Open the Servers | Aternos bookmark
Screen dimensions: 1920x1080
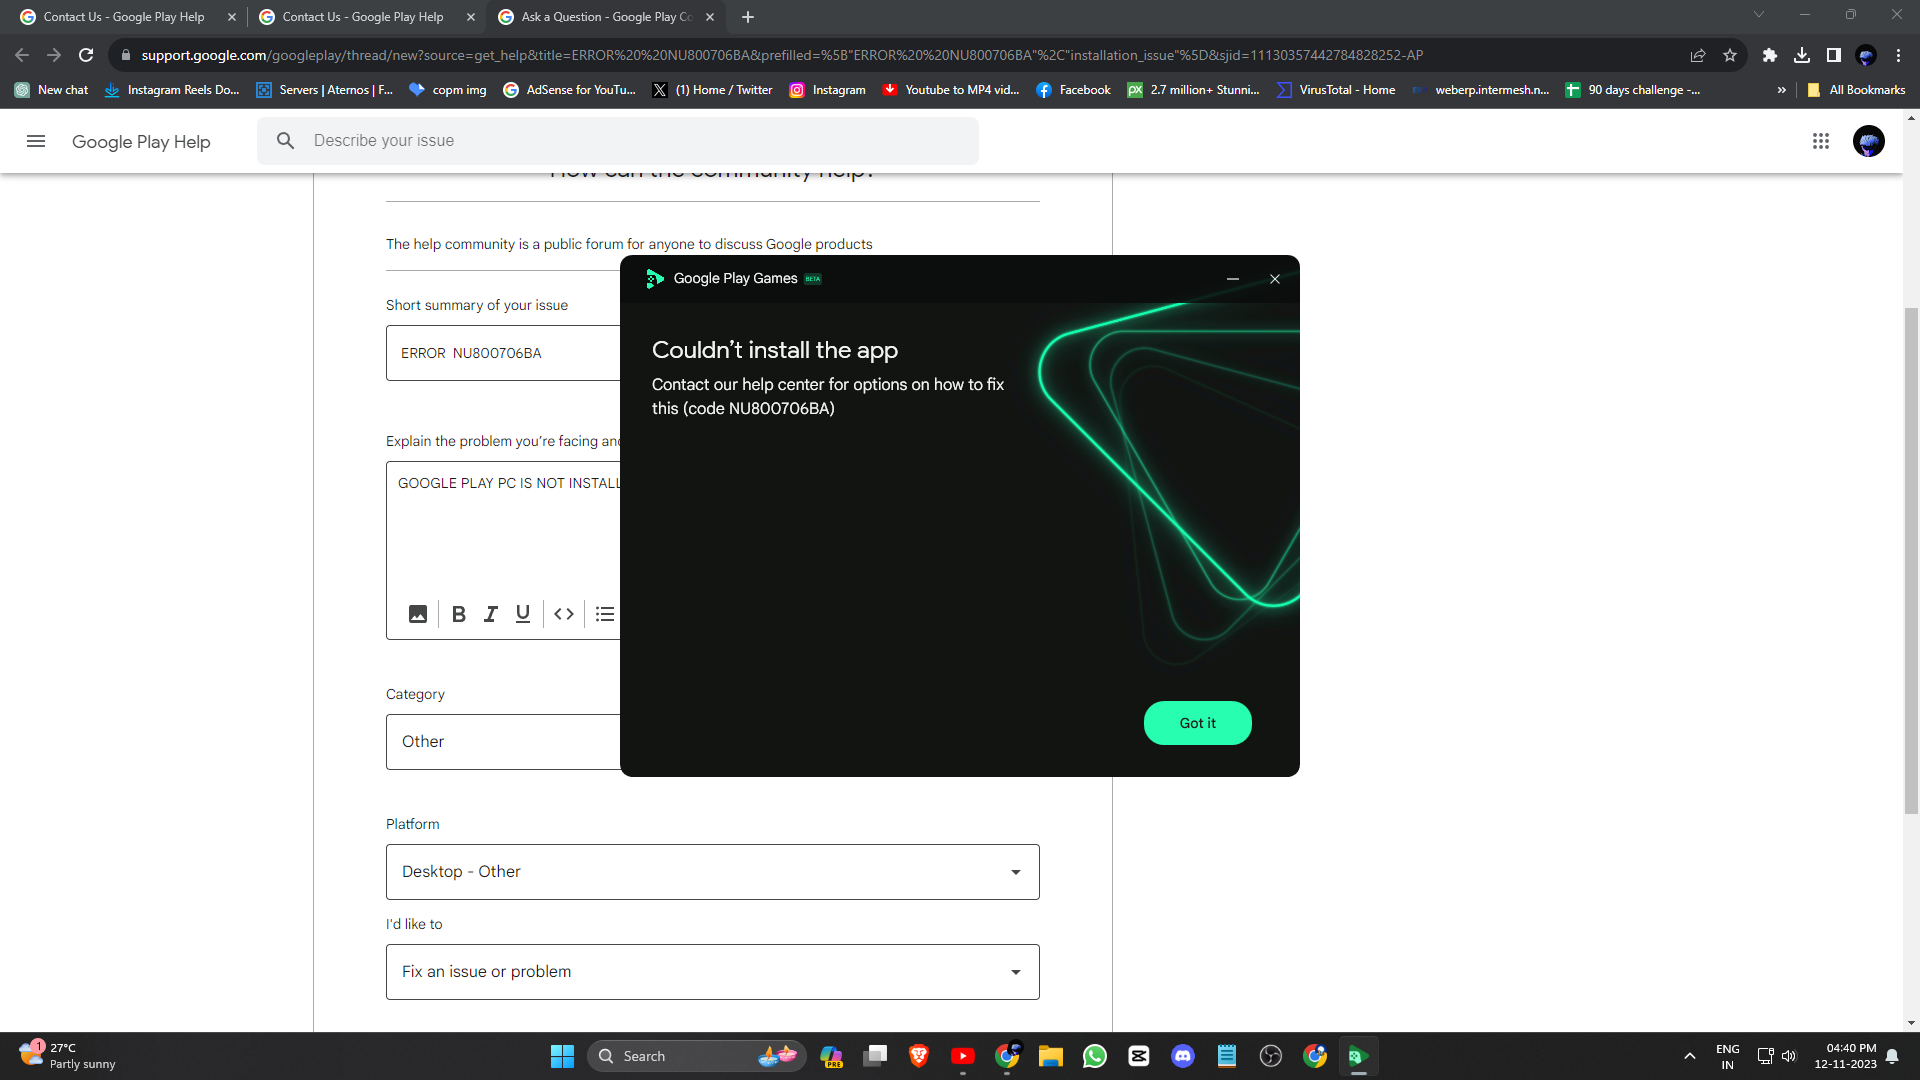point(325,90)
